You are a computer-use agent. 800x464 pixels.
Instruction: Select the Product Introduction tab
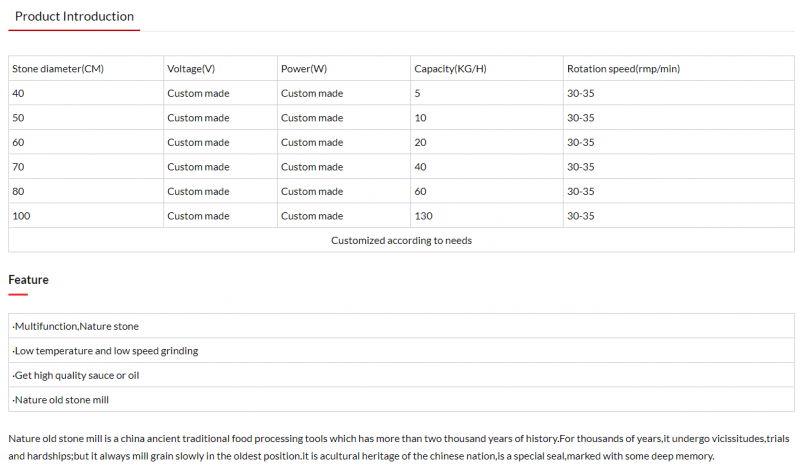tap(74, 16)
